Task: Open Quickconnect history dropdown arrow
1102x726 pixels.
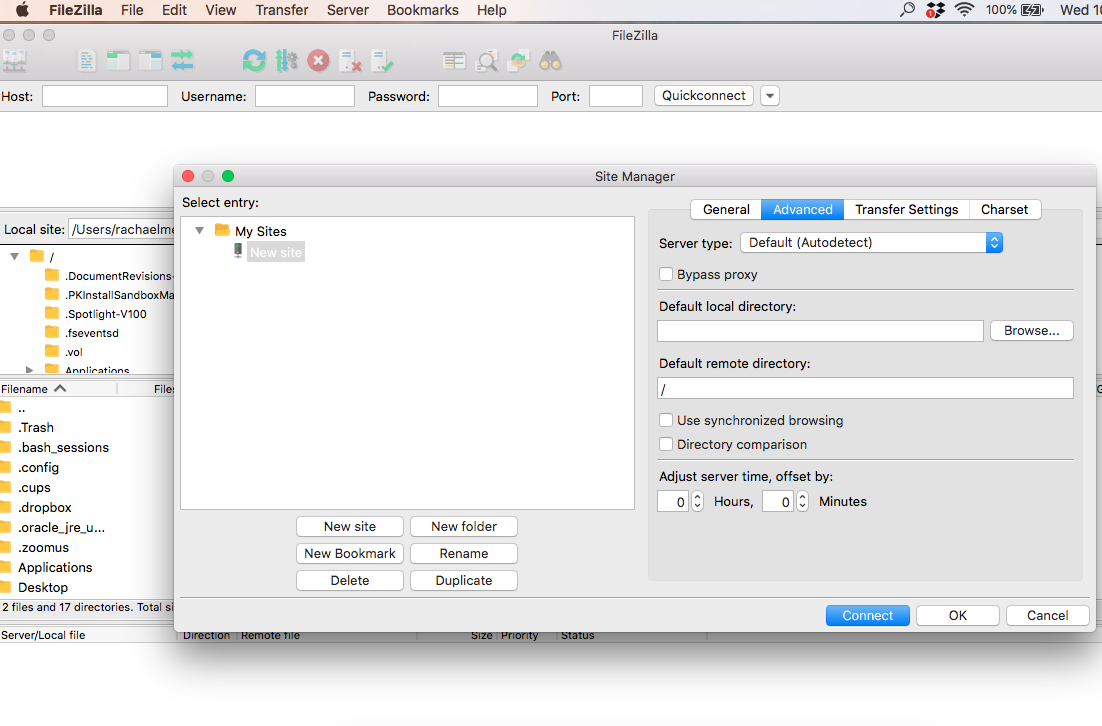Action: (x=769, y=96)
